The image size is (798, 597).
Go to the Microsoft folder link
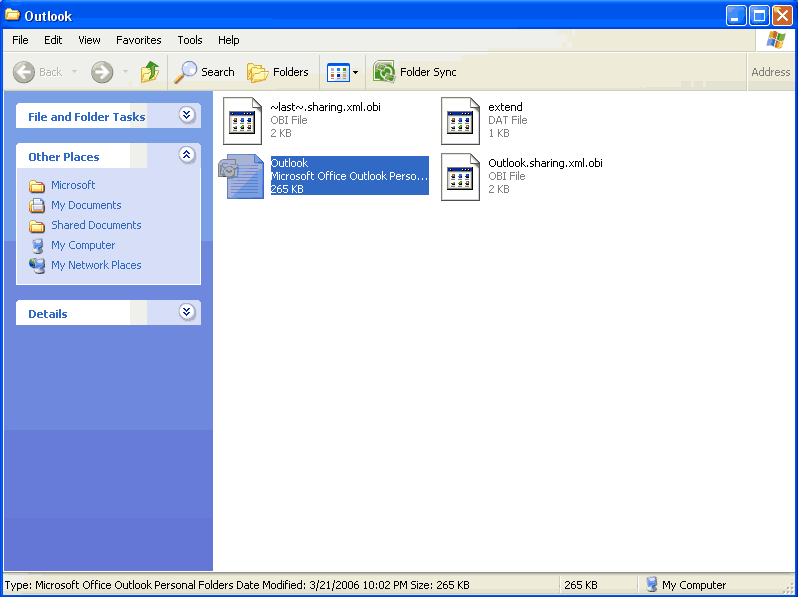[x=73, y=185]
